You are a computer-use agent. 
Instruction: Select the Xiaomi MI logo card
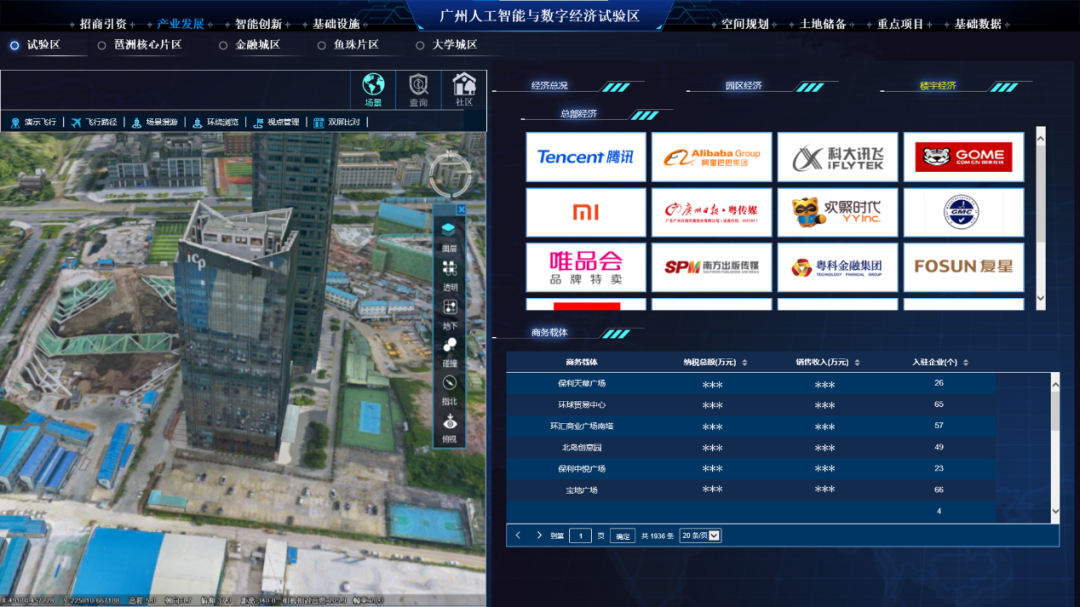click(586, 212)
